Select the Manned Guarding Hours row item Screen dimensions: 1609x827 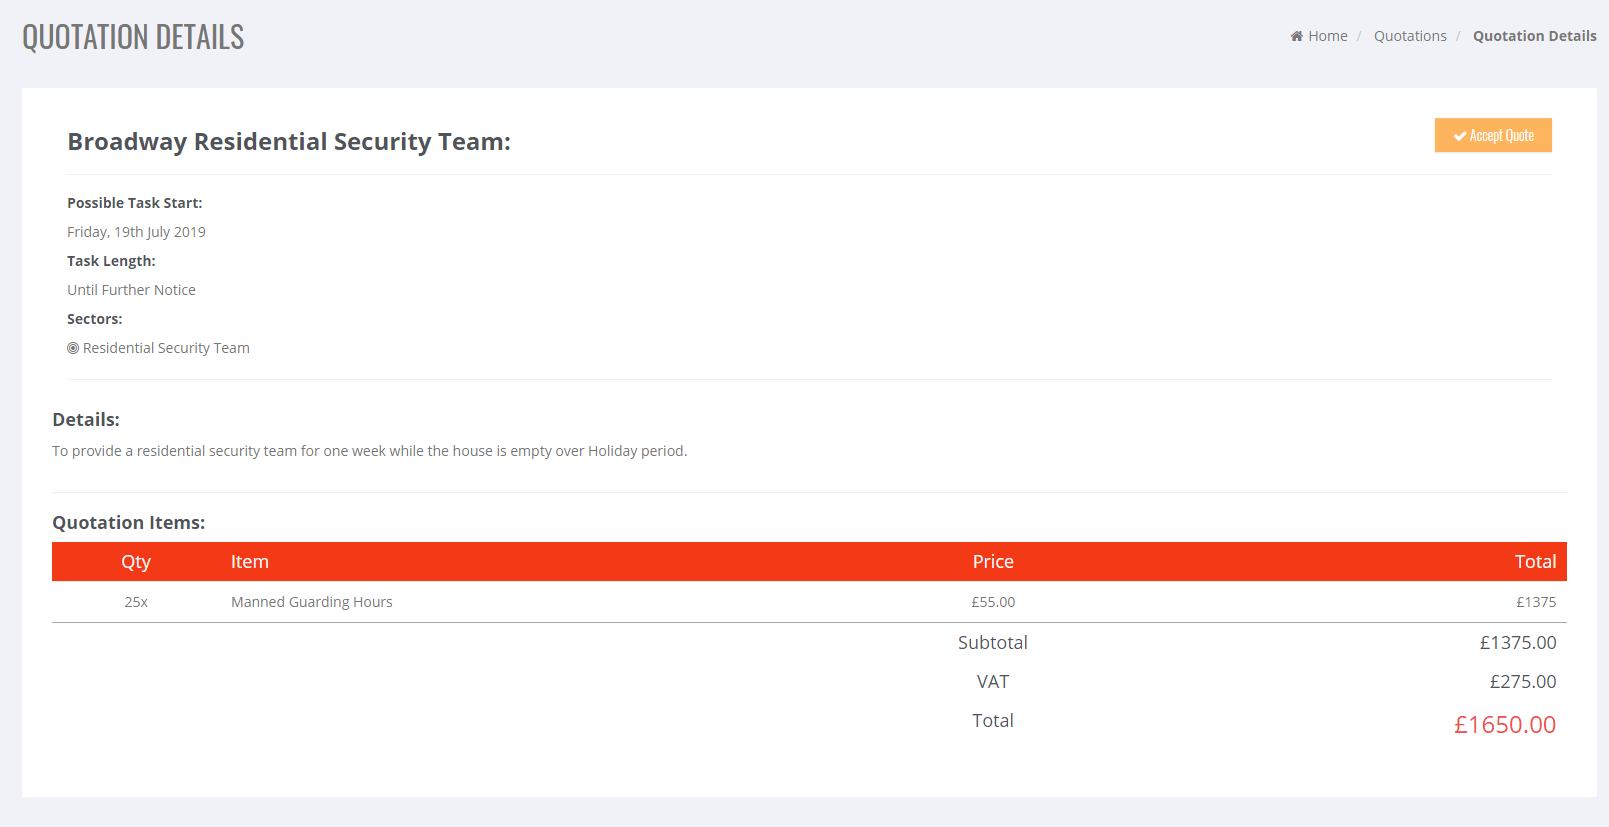312,602
